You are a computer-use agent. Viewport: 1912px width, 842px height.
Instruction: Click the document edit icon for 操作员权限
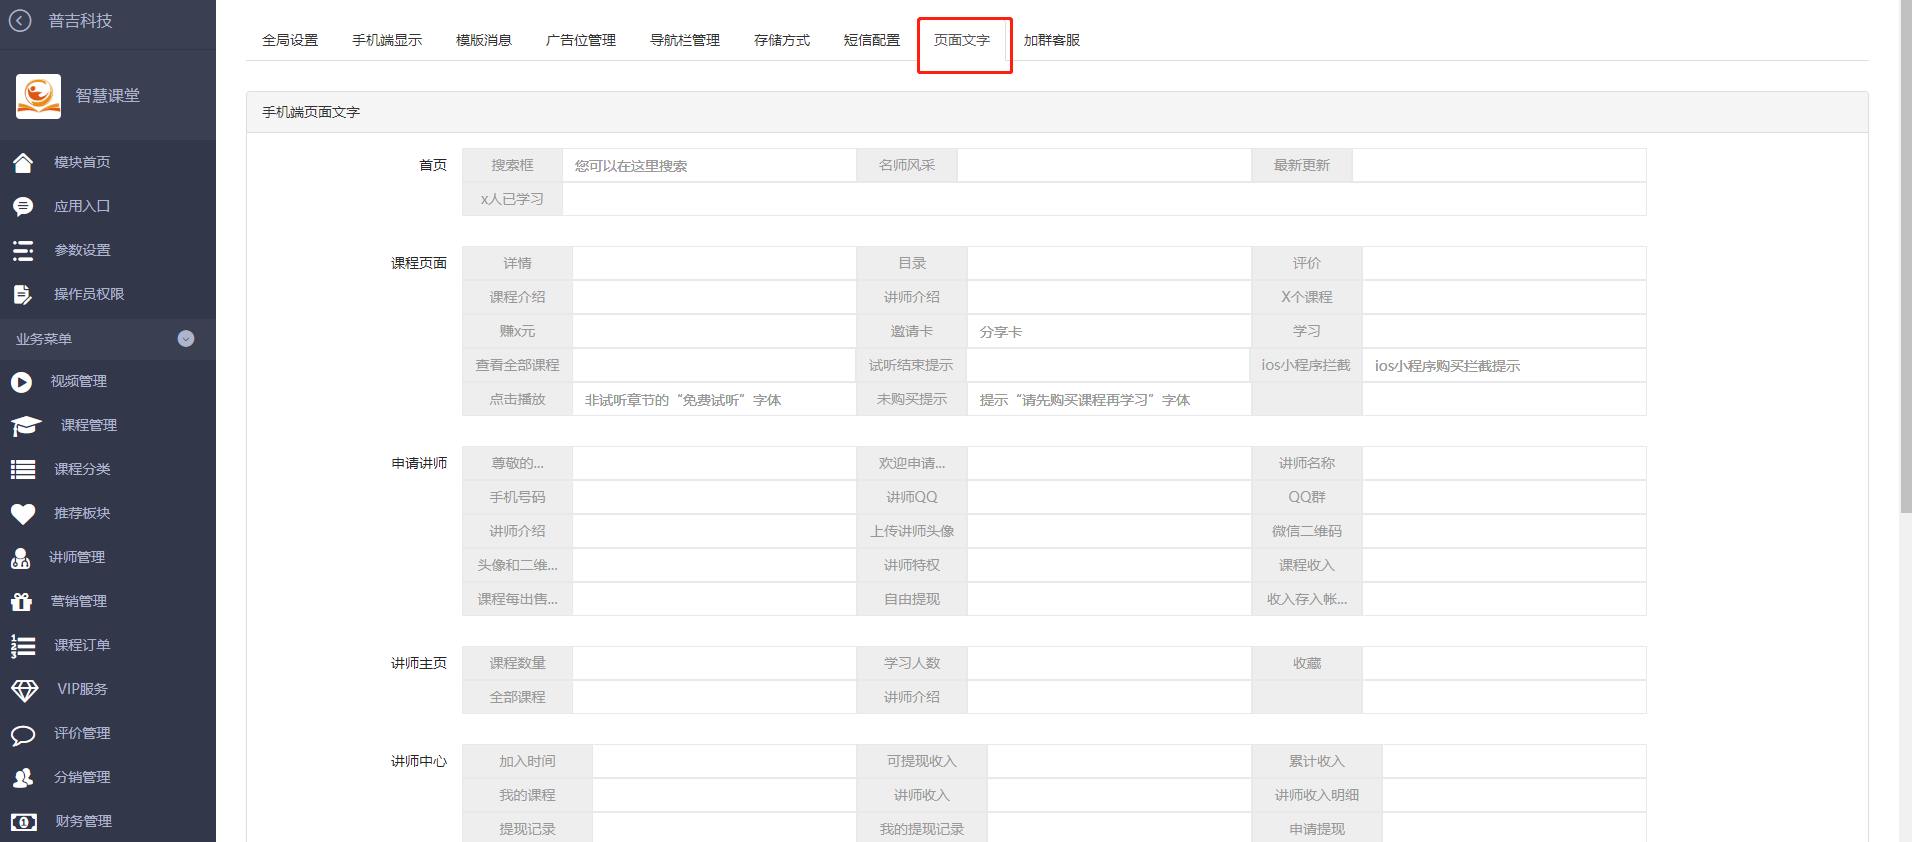pyautogui.click(x=23, y=294)
